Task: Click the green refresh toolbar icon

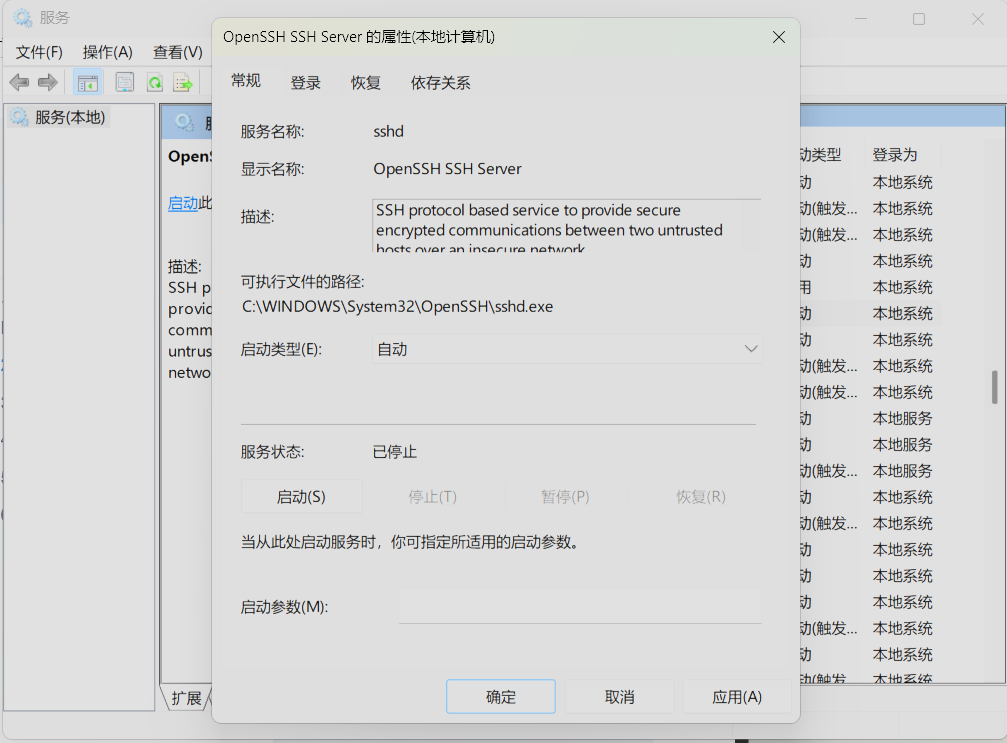Action: coord(155,82)
